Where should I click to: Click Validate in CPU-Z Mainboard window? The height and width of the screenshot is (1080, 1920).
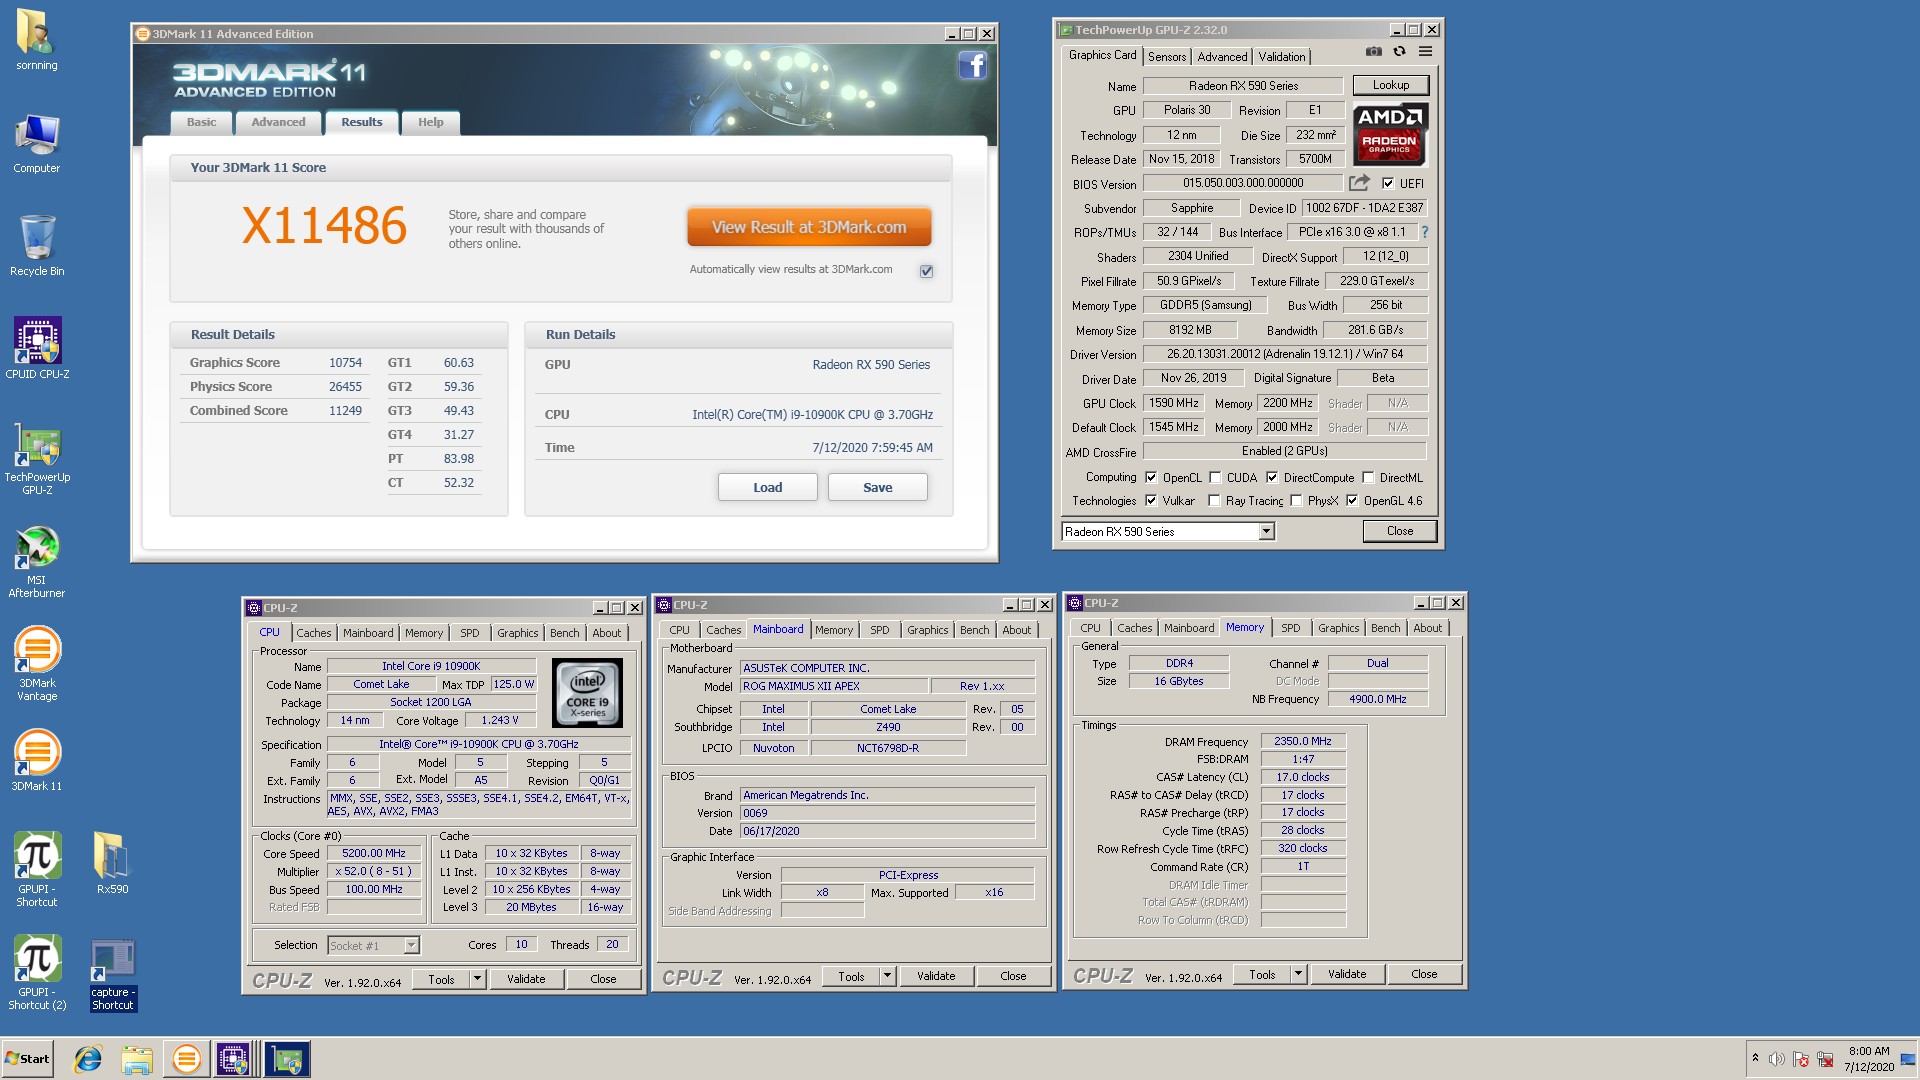[x=936, y=976]
